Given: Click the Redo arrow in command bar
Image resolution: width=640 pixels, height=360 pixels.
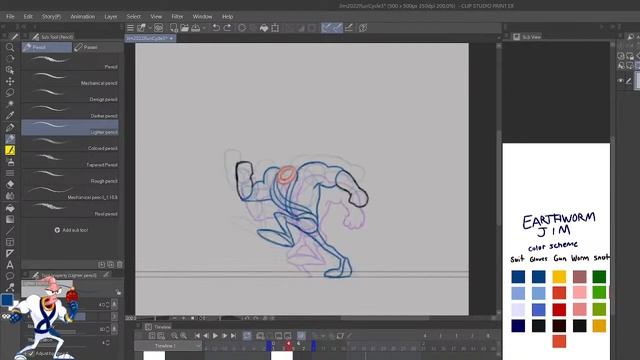Looking at the screenshot, I should coord(227,28).
